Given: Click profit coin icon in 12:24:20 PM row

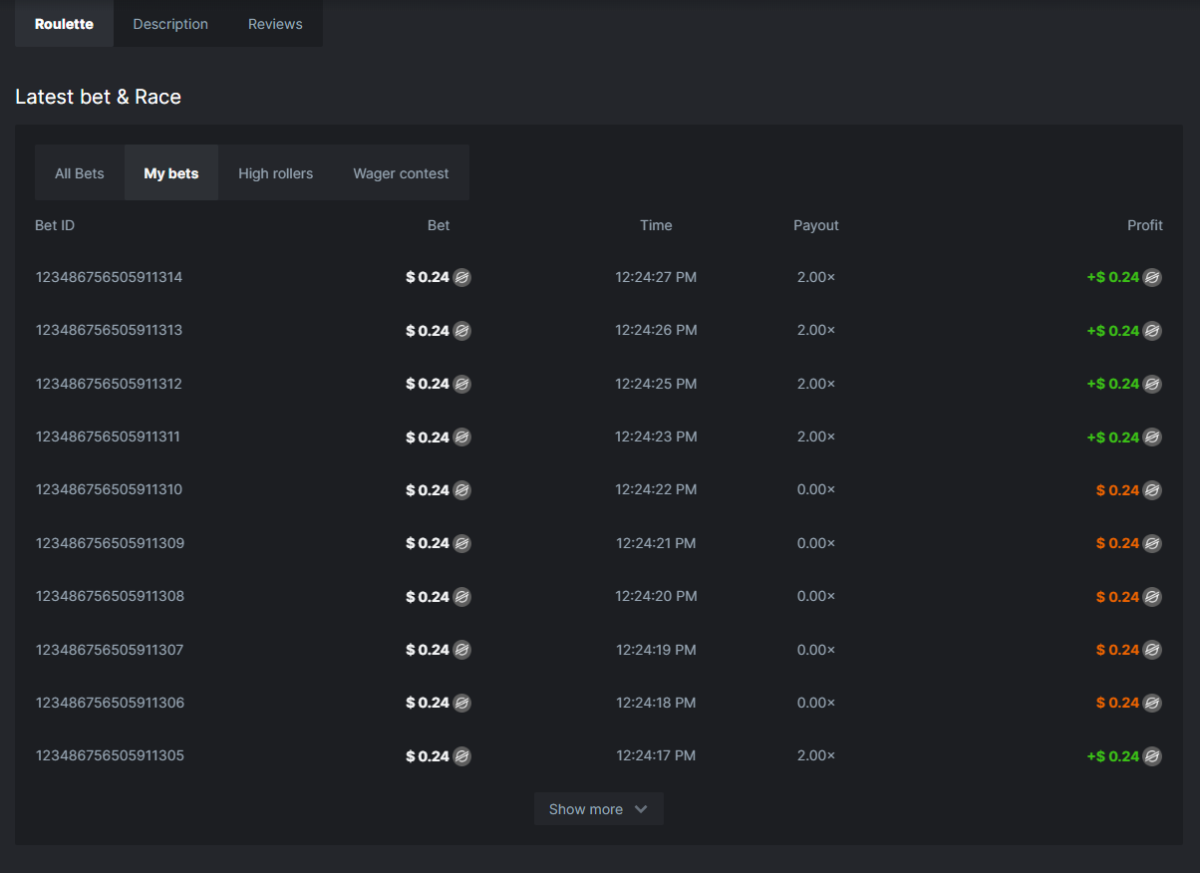Looking at the screenshot, I should pyautogui.click(x=1152, y=597).
